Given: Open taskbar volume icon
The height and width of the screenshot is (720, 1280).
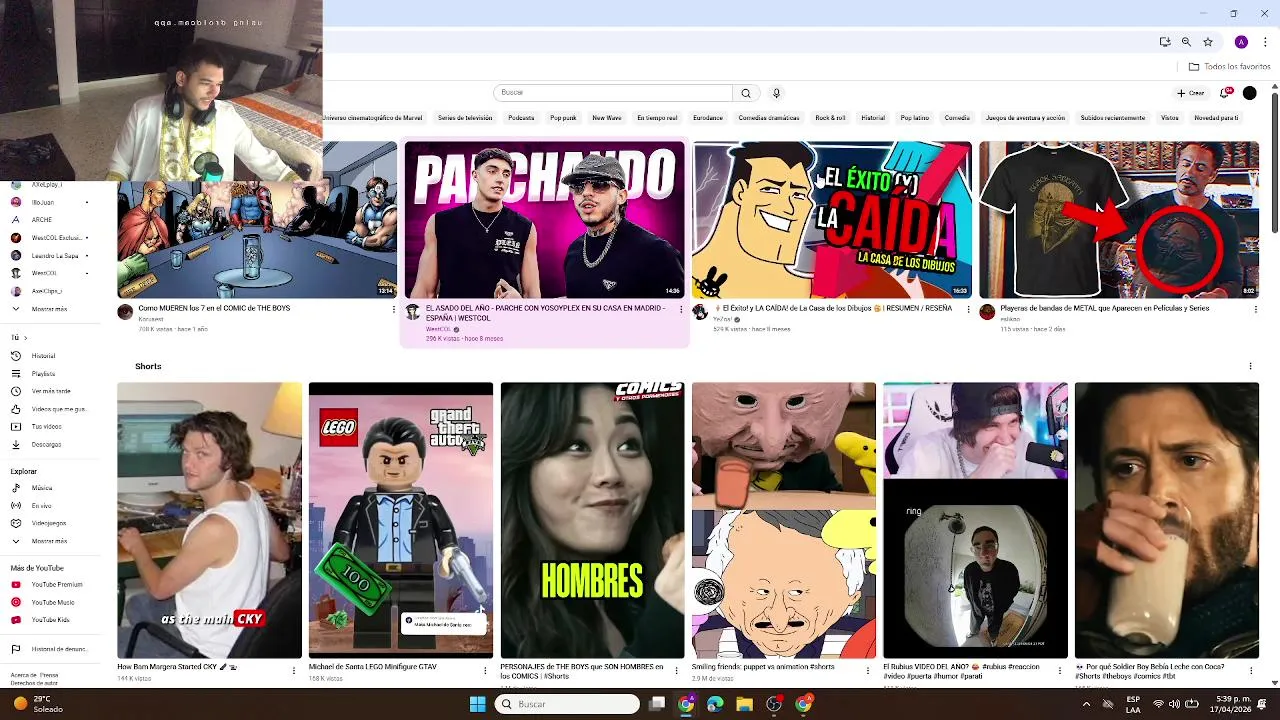Looking at the screenshot, I should [1174, 704].
